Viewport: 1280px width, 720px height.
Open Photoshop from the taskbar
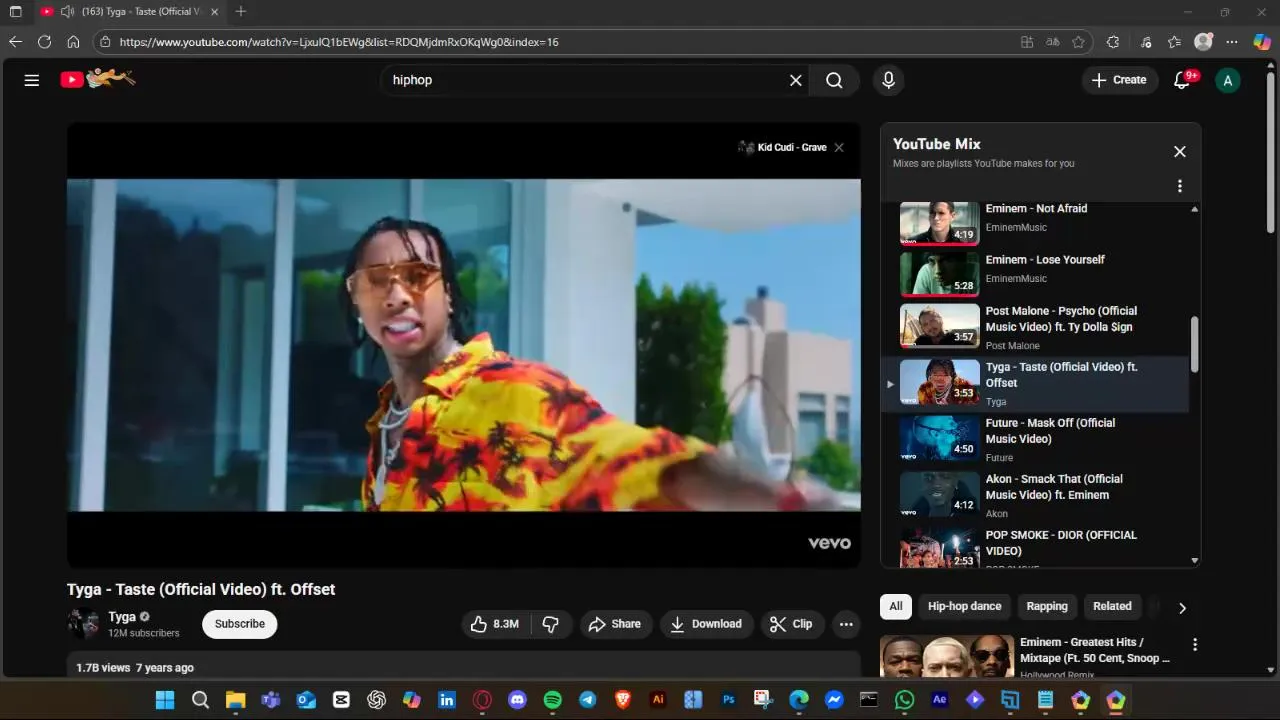[728, 700]
